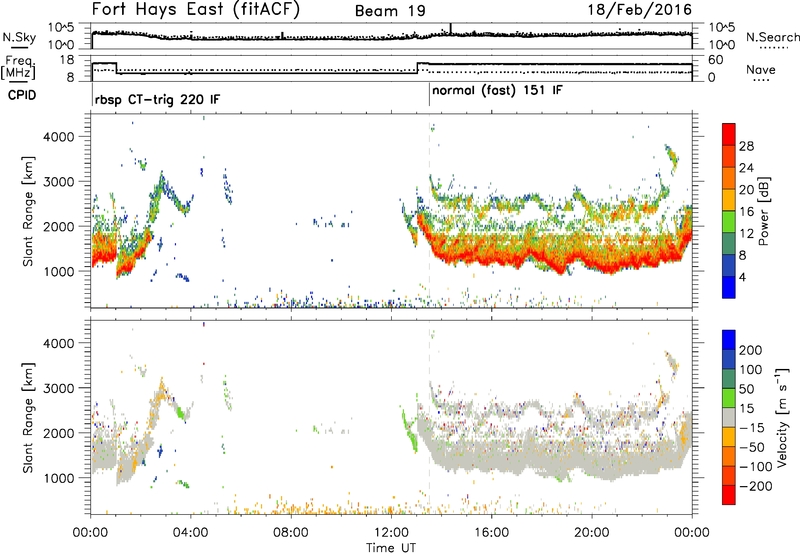
Task: Click '4000' tick on power panel axis
Action: click(58, 137)
